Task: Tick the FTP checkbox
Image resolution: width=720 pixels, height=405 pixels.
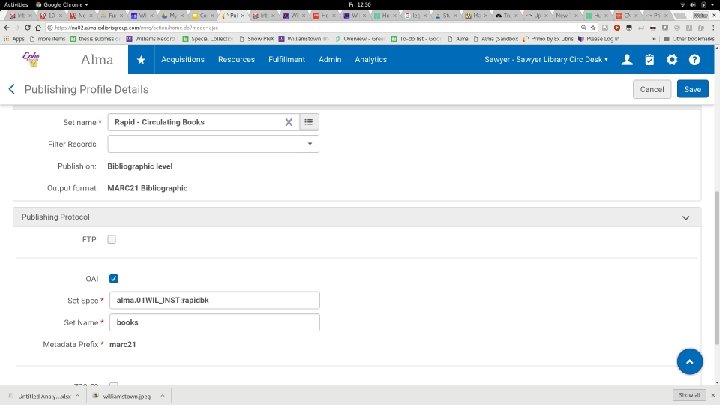Action: click(112, 239)
